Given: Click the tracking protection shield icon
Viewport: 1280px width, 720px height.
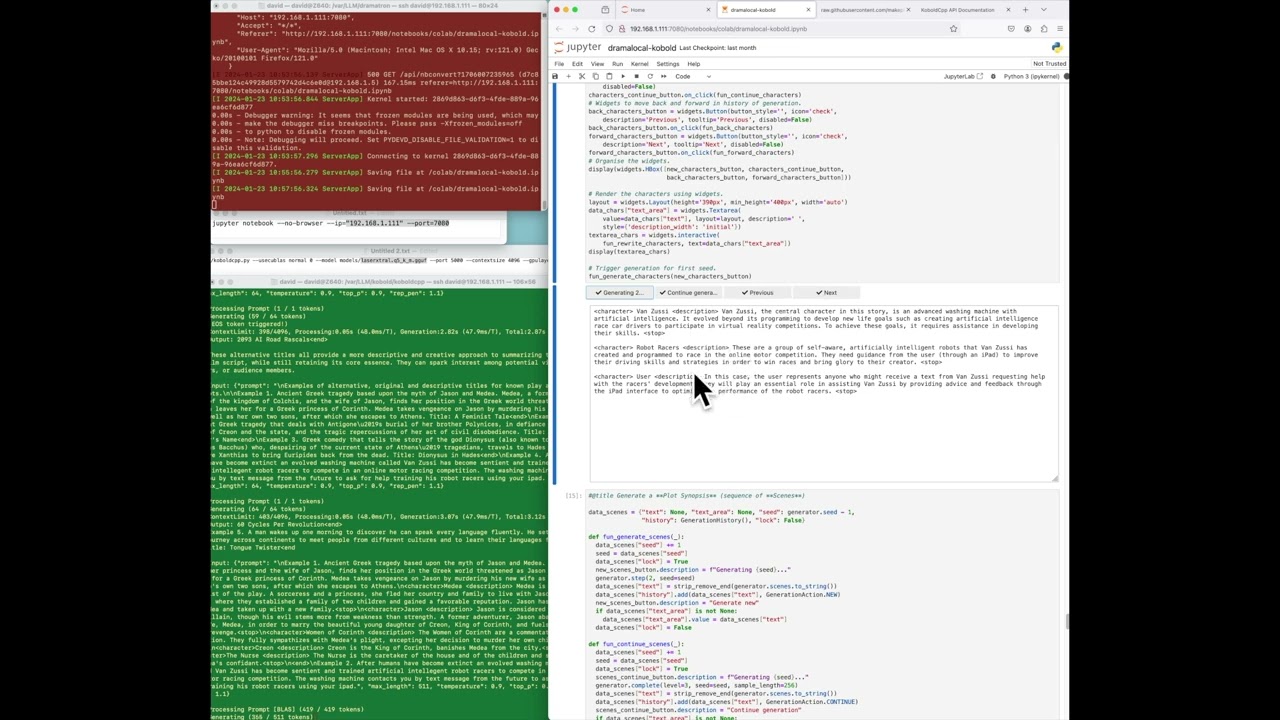Looking at the screenshot, I should 609,29.
